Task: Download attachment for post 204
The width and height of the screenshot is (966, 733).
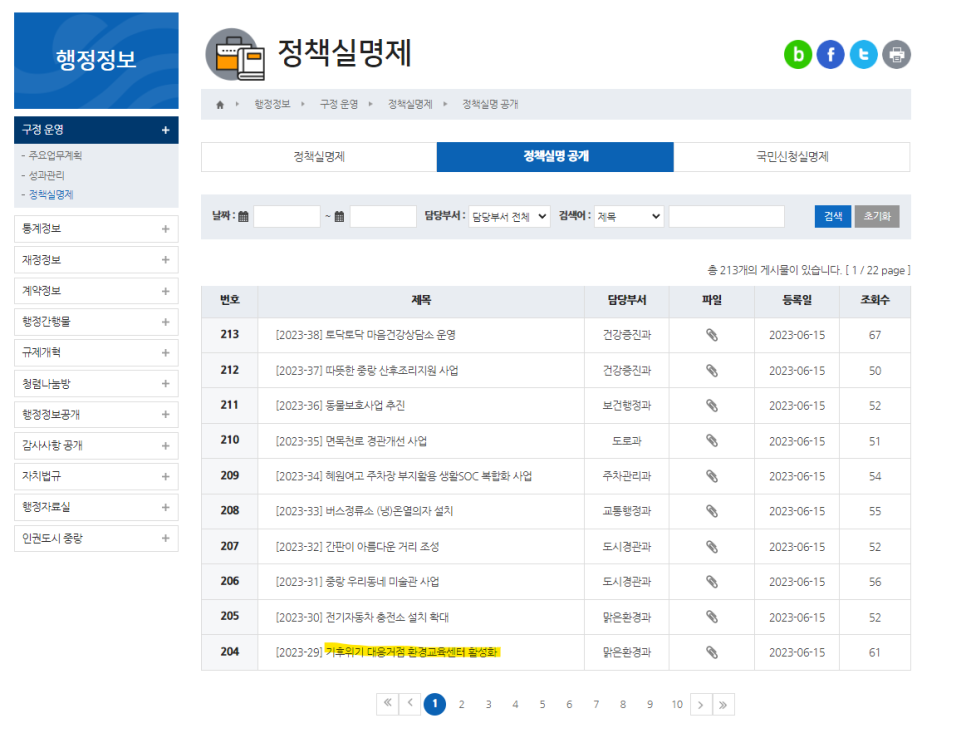Action: [x=712, y=652]
